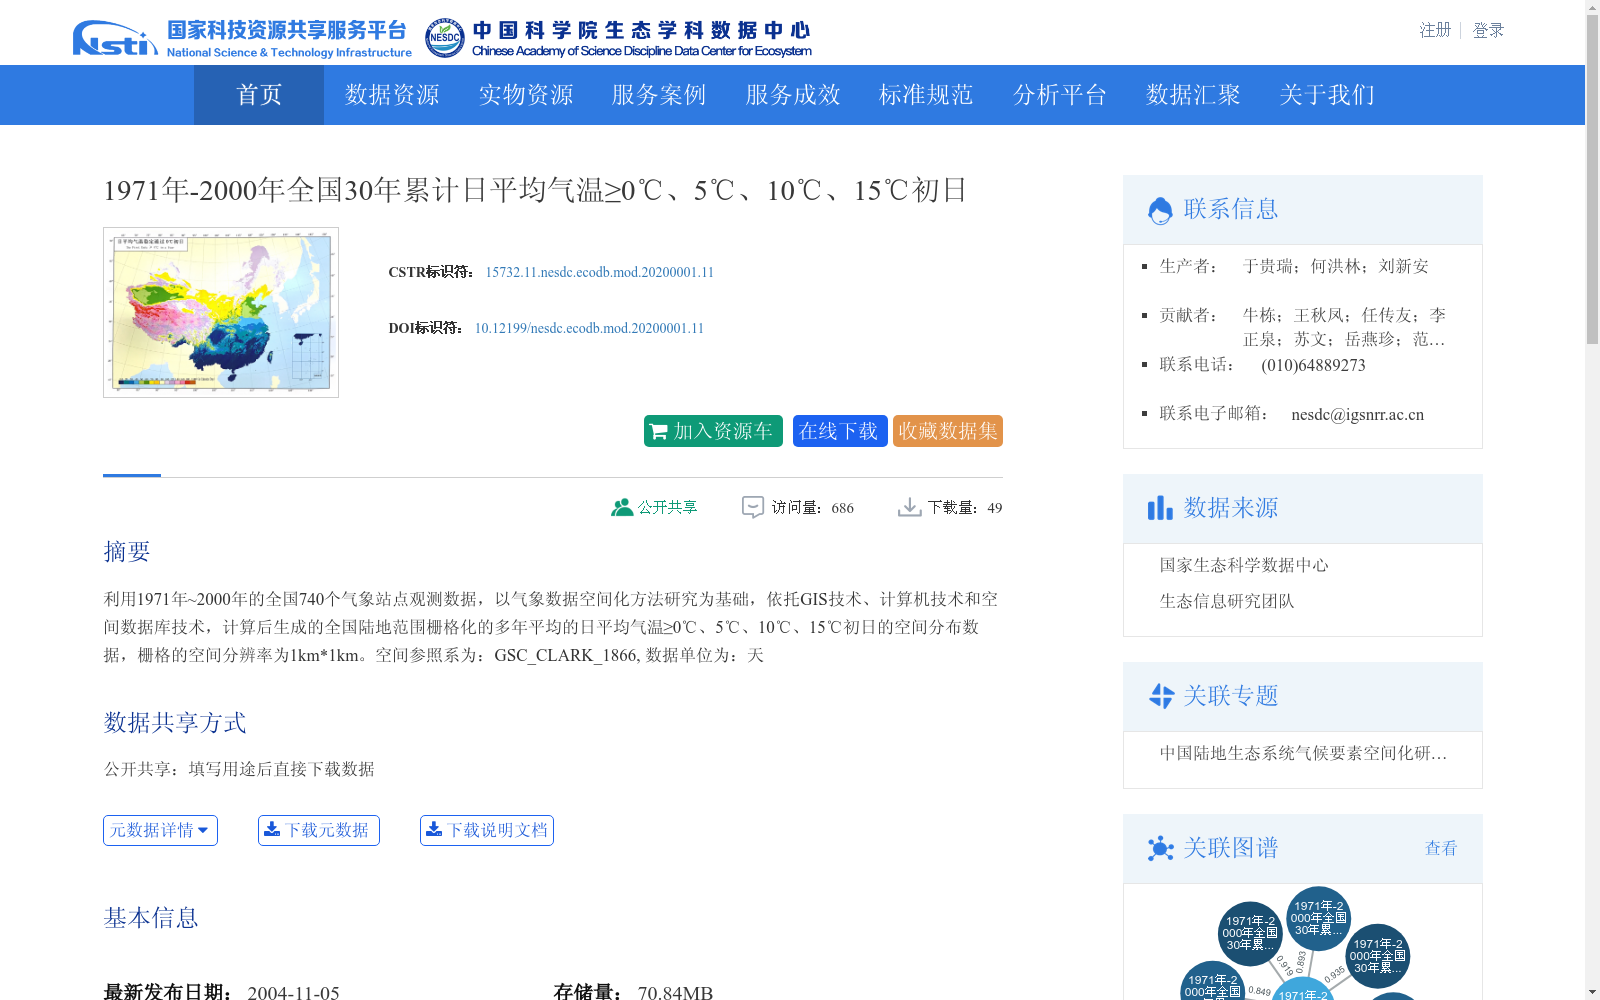Open the 中国陆地生态系统气候要素空间化研 topic
The width and height of the screenshot is (1600, 1000).
point(1303,753)
